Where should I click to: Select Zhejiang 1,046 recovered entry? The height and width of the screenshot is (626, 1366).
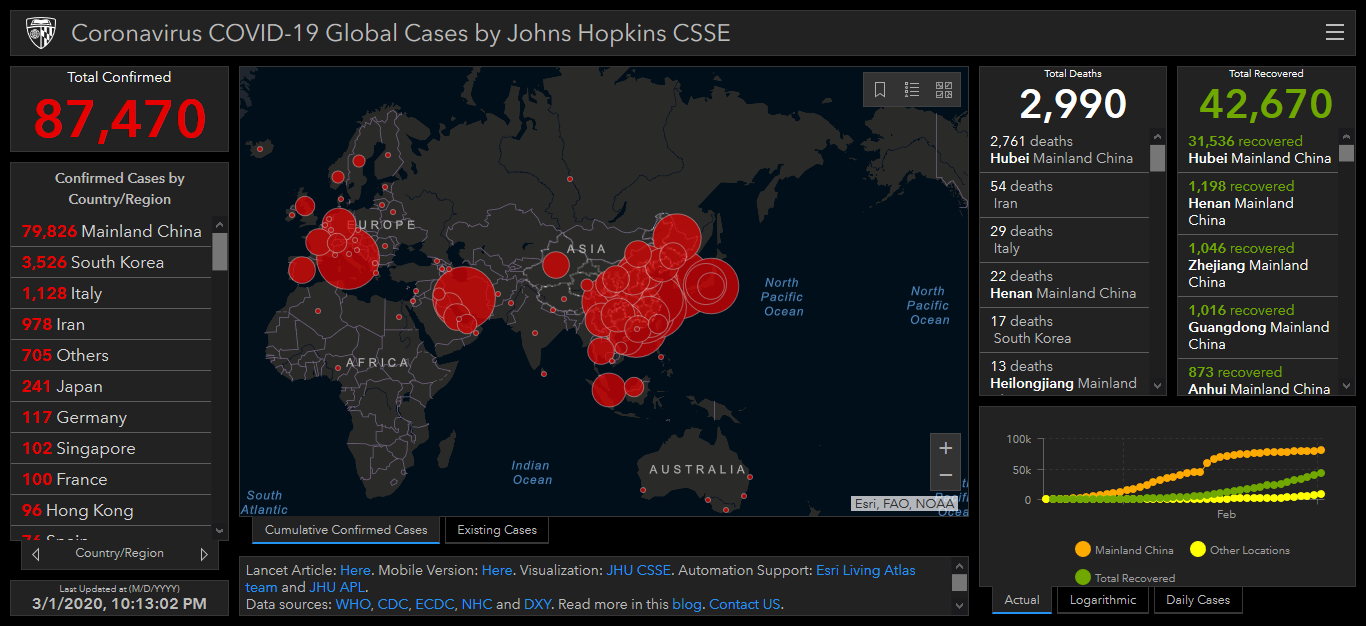coord(1258,265)
